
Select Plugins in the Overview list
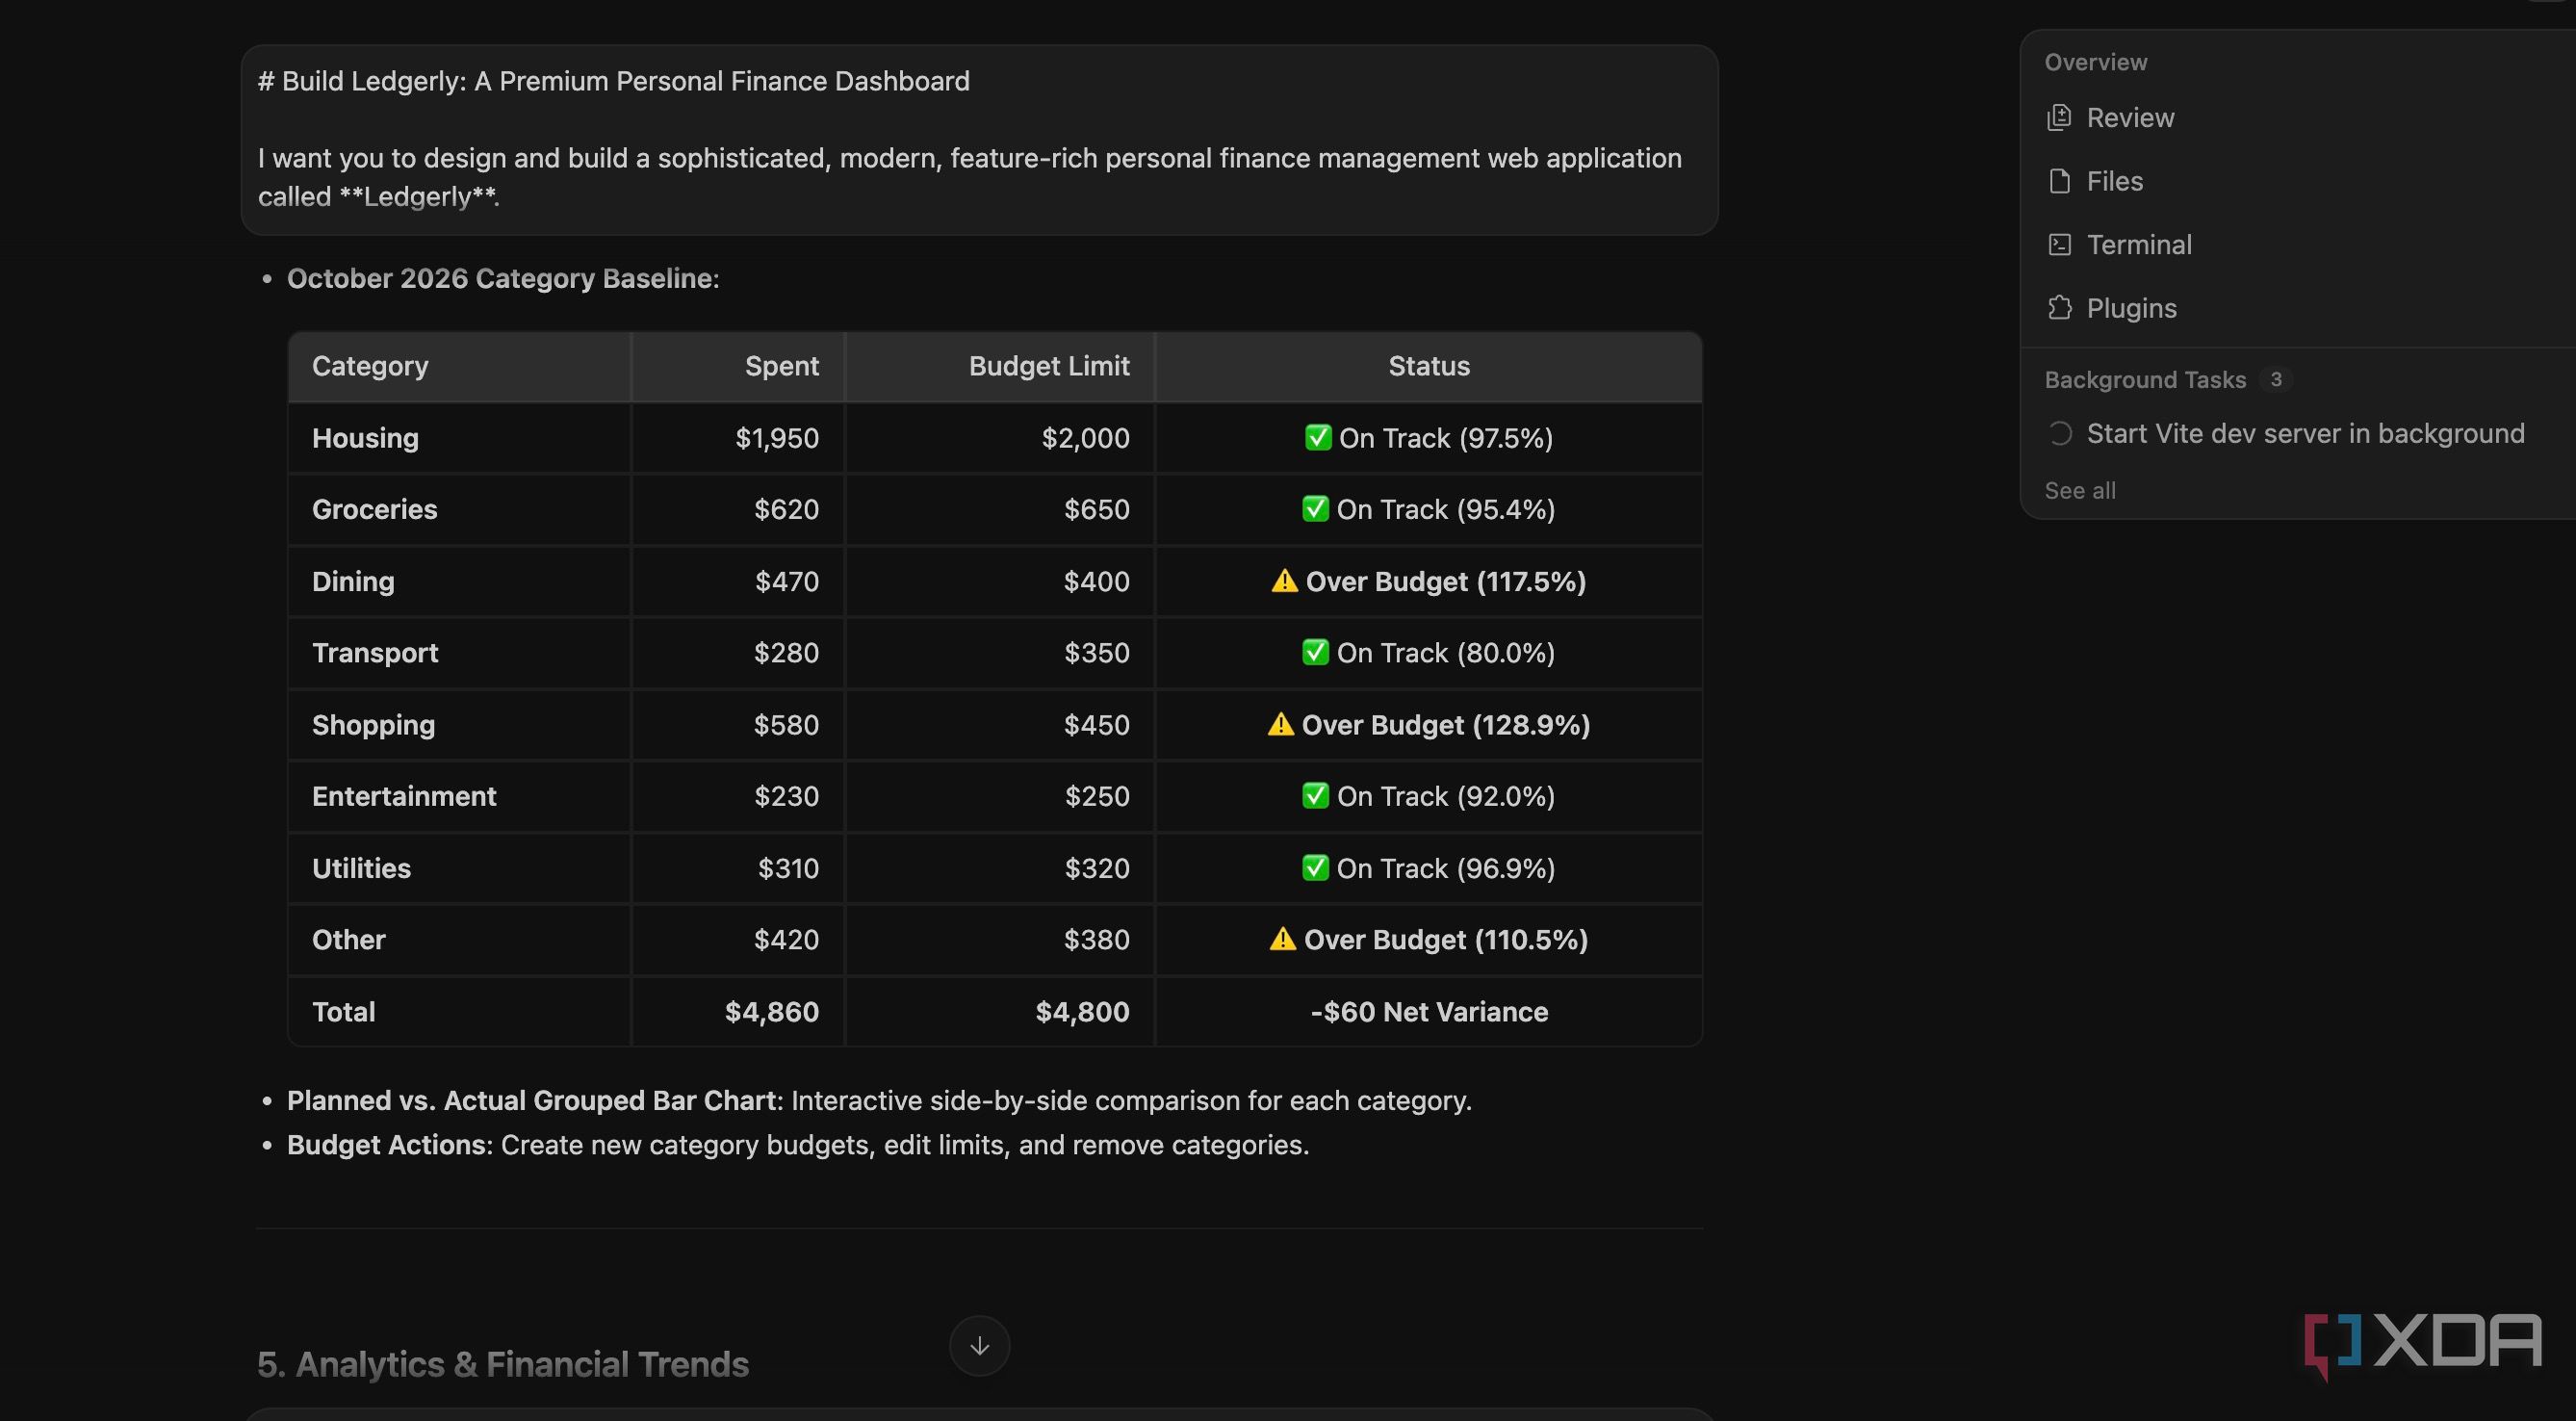pos(2131,308)
